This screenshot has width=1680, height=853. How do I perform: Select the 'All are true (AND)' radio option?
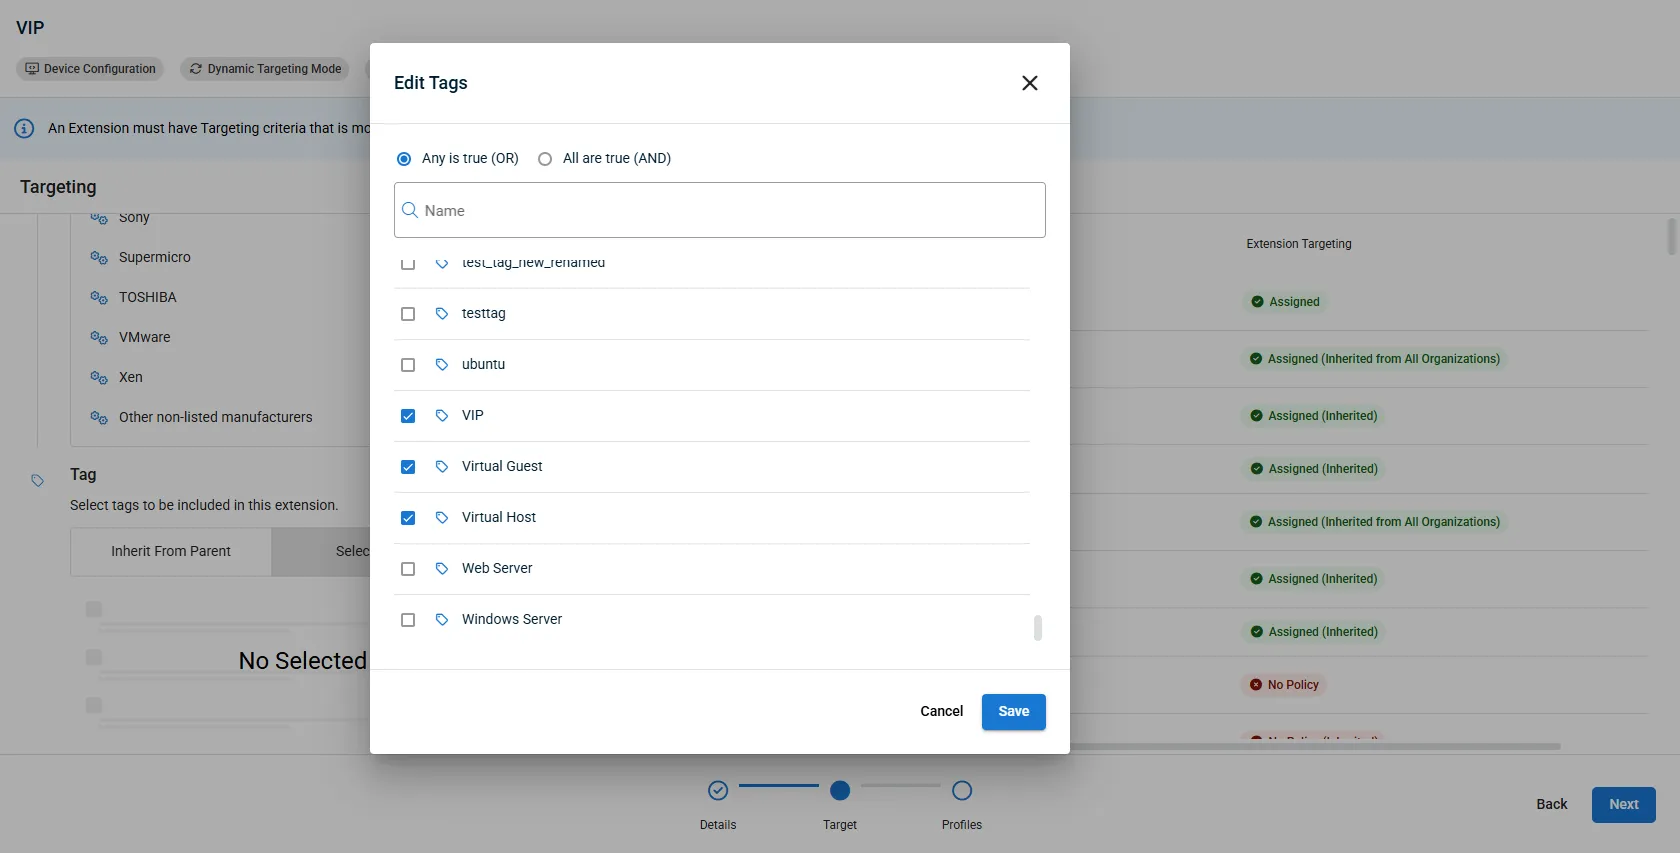point(545,159)
